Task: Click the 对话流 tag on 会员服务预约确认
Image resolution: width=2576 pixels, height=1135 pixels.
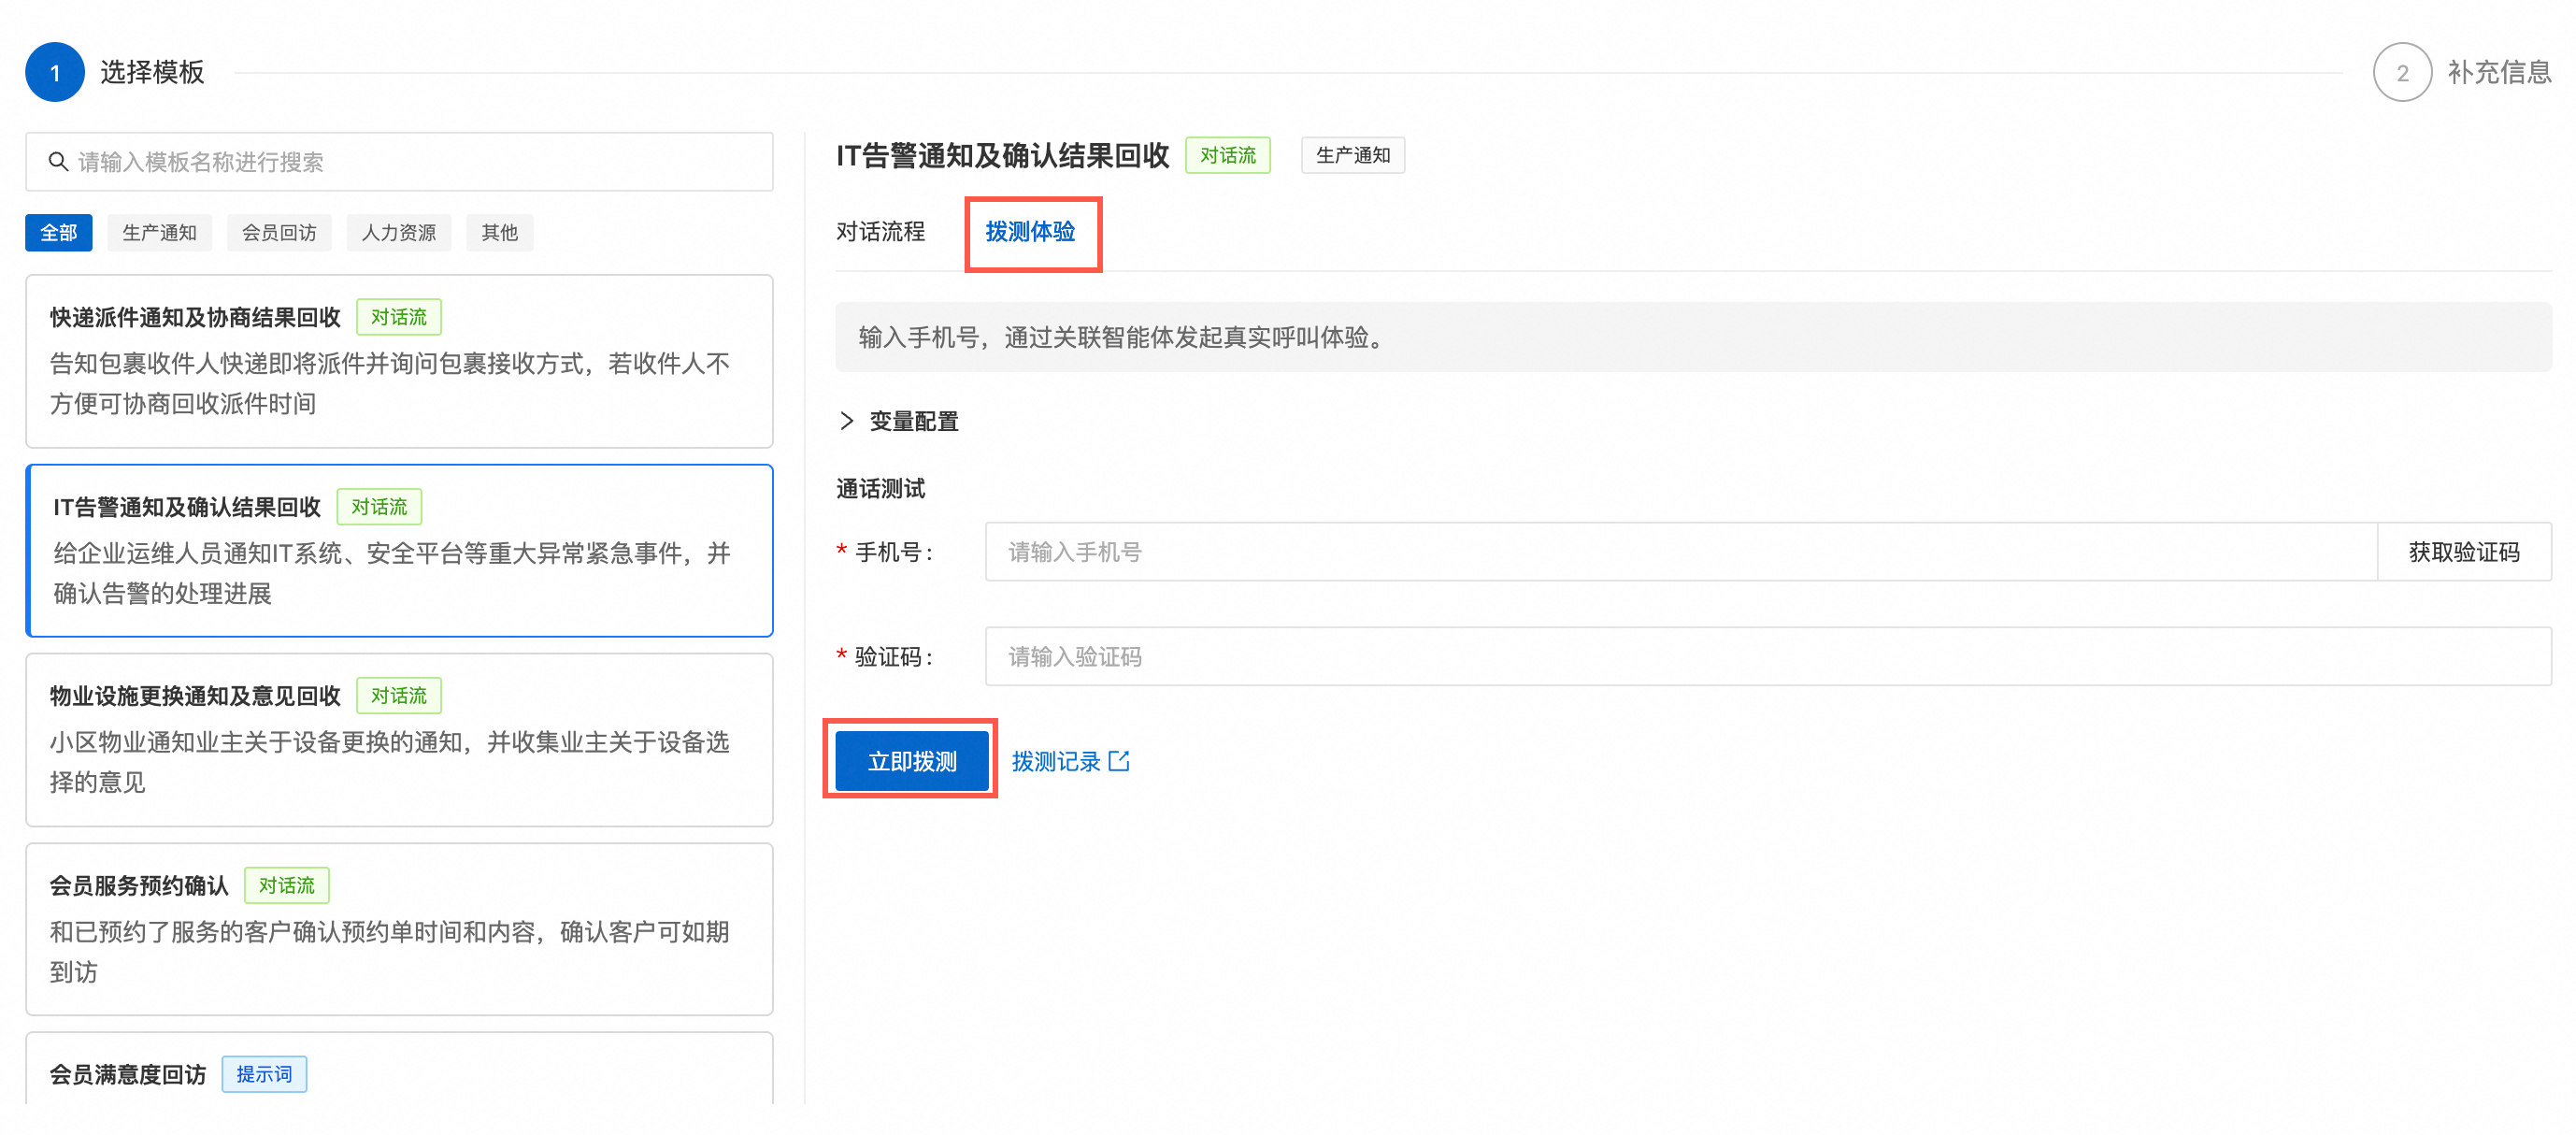Action: (287, 885)
